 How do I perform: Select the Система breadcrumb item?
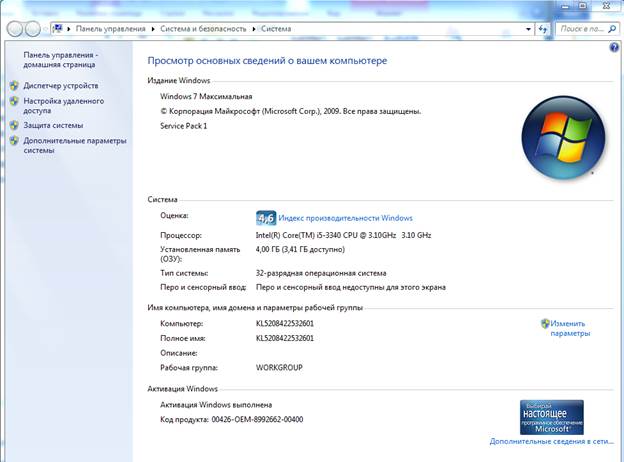[x=276, y=29]
